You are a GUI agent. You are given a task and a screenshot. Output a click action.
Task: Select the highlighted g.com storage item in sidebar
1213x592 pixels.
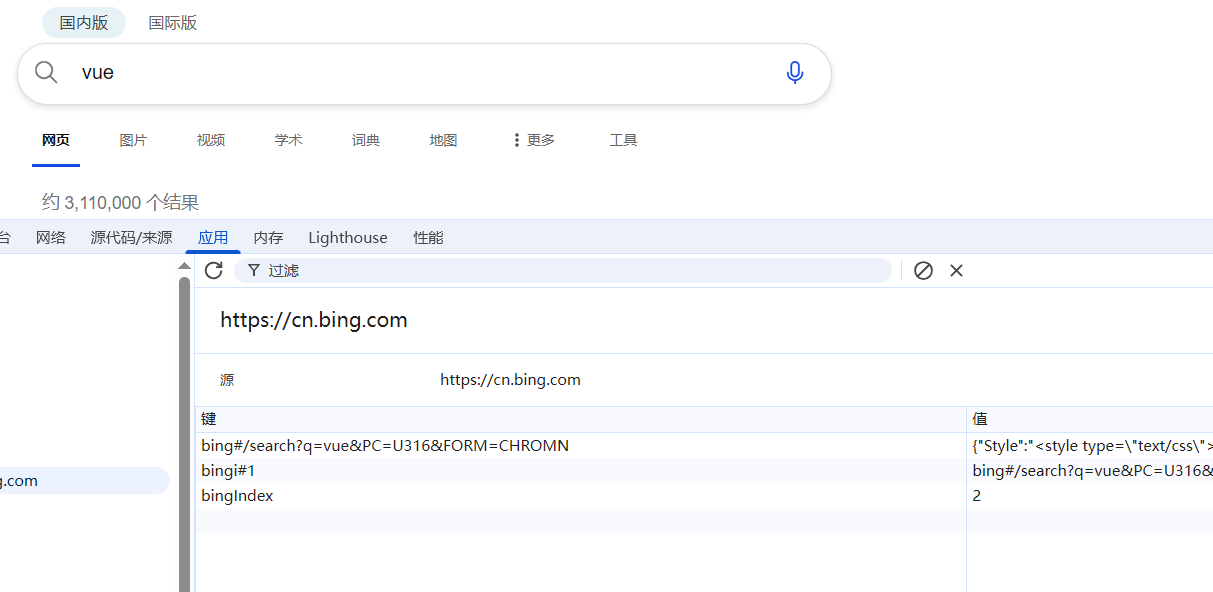click(85, 480)
